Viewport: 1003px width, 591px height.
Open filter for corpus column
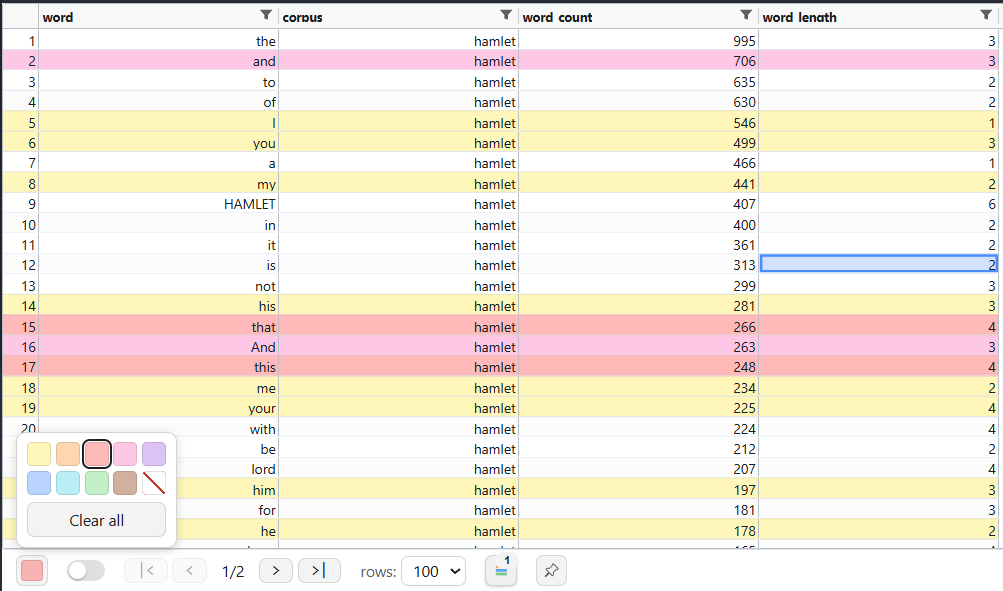point(506,15)
